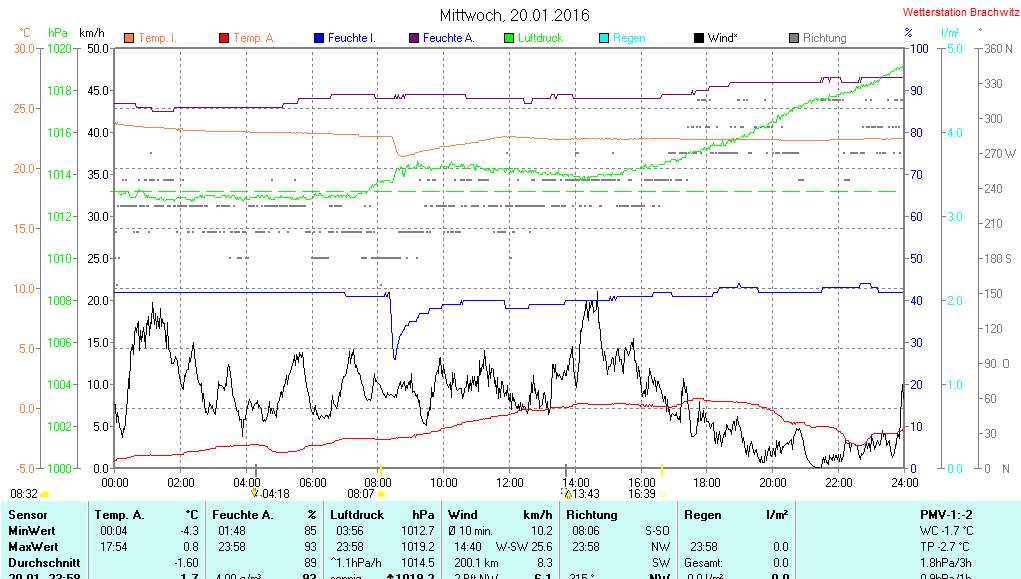The height and width of the screenshot is (579, 1021).
Task: Click the blue Feuchte I. legend square
Action: coord(319,38)
